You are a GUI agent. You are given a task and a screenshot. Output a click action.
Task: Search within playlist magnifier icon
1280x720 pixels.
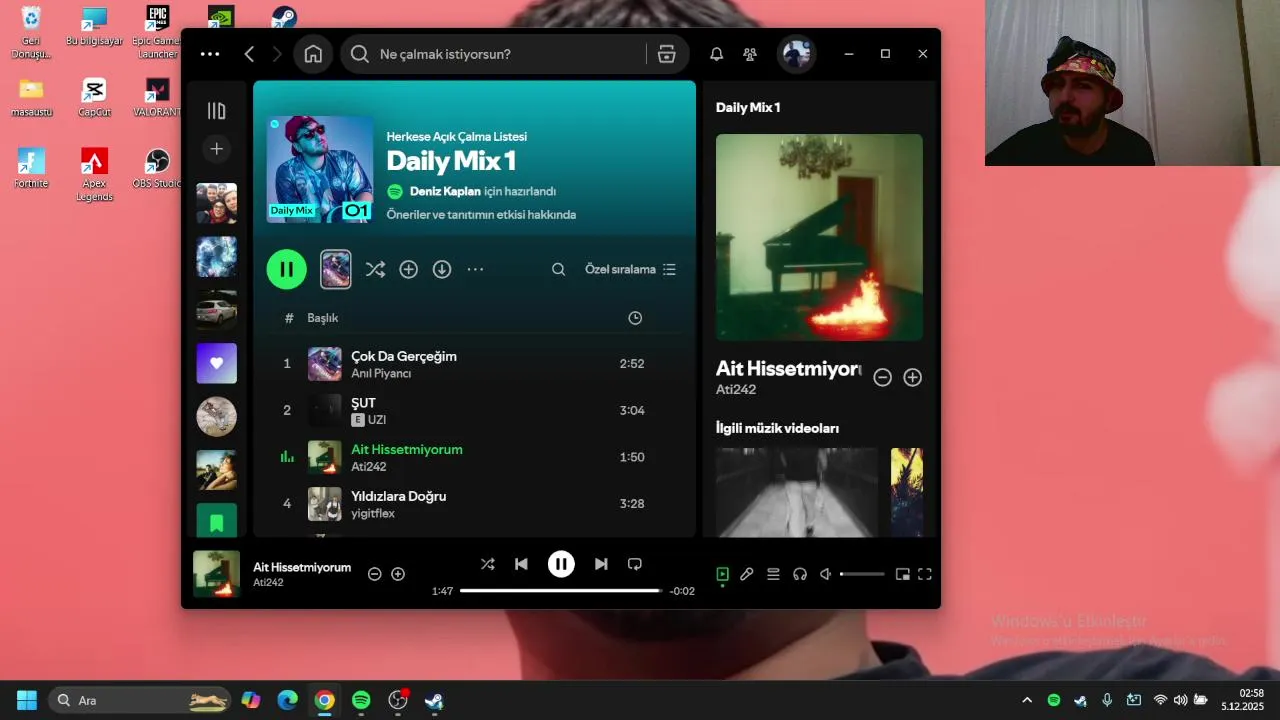559,269
